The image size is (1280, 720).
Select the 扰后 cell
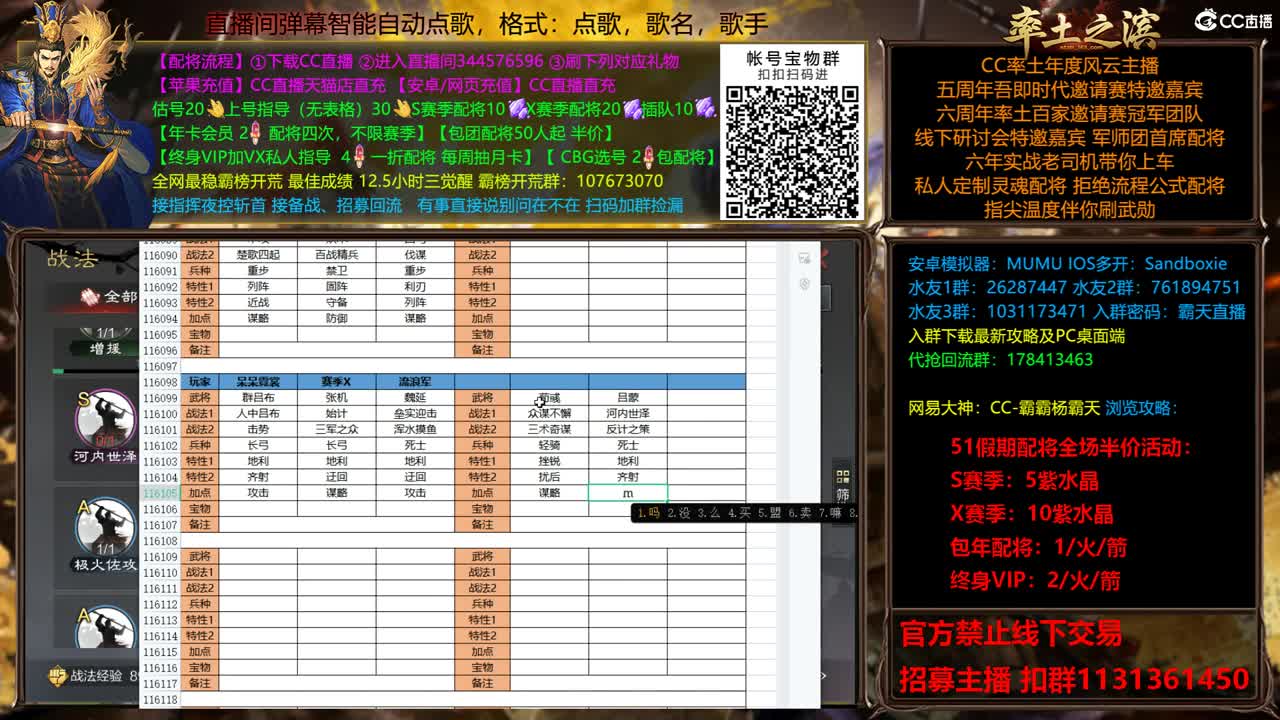tap(550, 477)
